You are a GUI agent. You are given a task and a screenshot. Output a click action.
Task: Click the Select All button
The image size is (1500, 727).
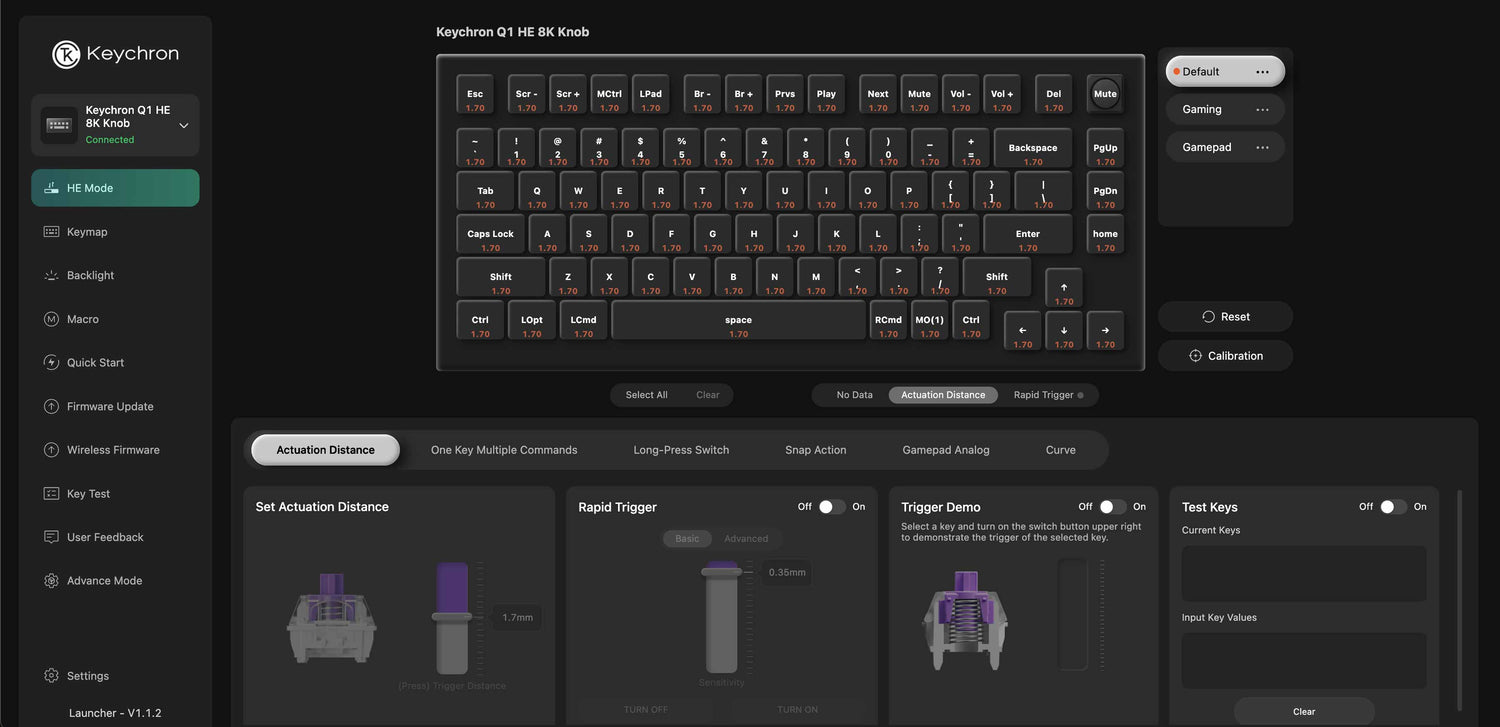coord(646,395)
